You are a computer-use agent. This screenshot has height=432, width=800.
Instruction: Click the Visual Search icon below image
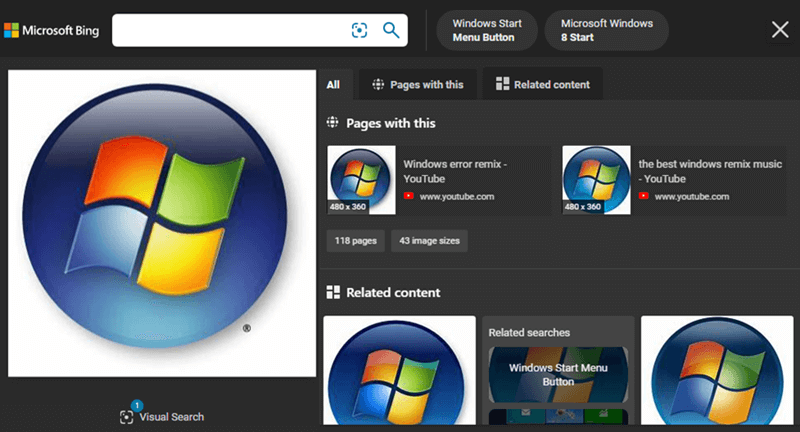coord(126,416)
